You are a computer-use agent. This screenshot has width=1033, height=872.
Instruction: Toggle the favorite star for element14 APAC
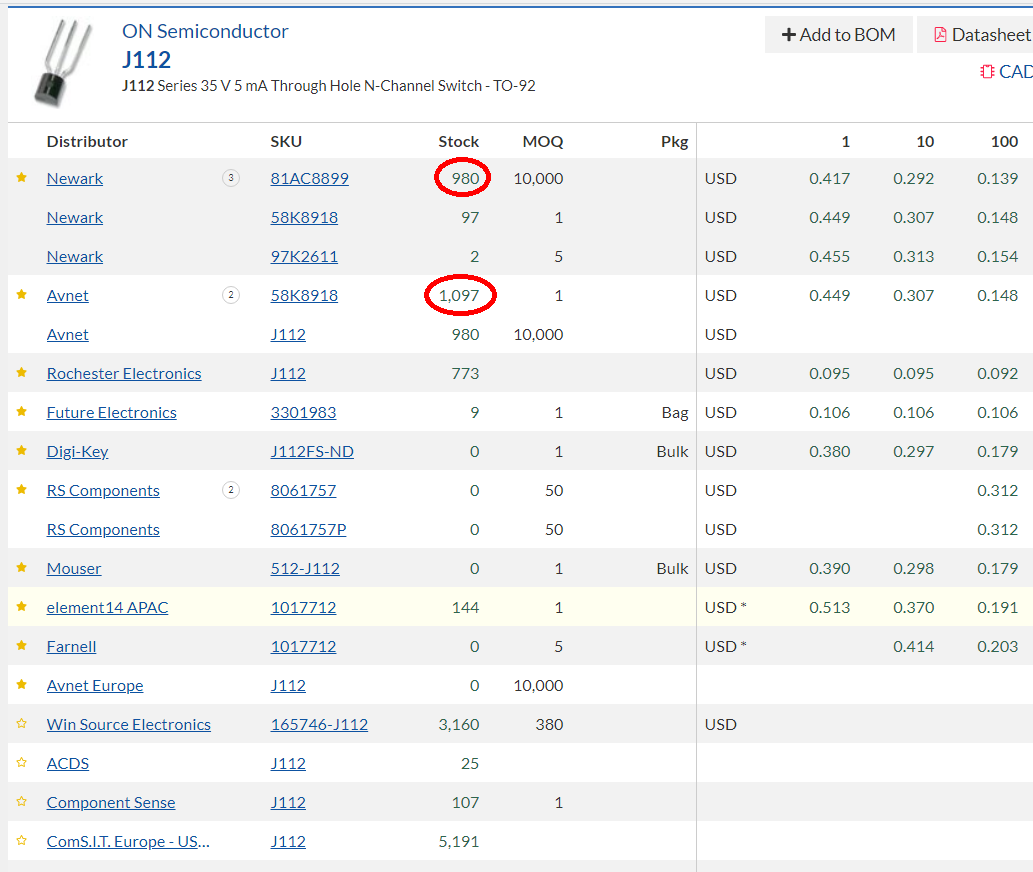[22, 607]
